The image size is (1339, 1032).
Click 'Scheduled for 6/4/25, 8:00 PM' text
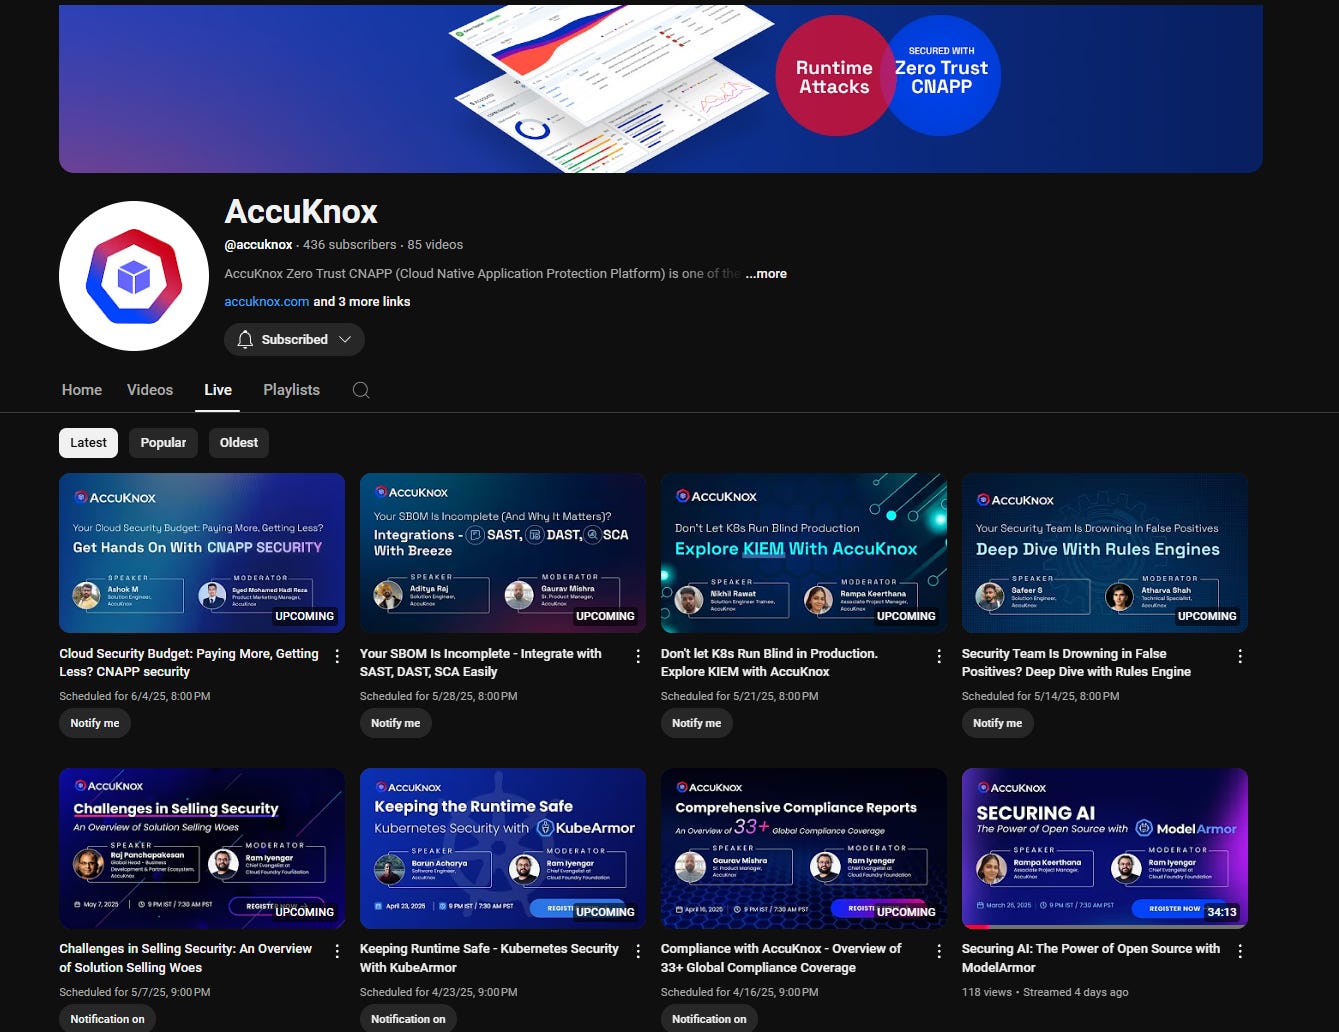135,696
